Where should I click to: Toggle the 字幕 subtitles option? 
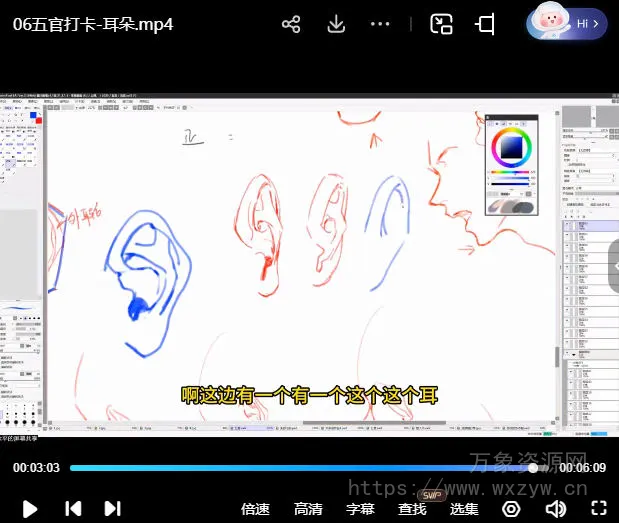click(360, 509)
